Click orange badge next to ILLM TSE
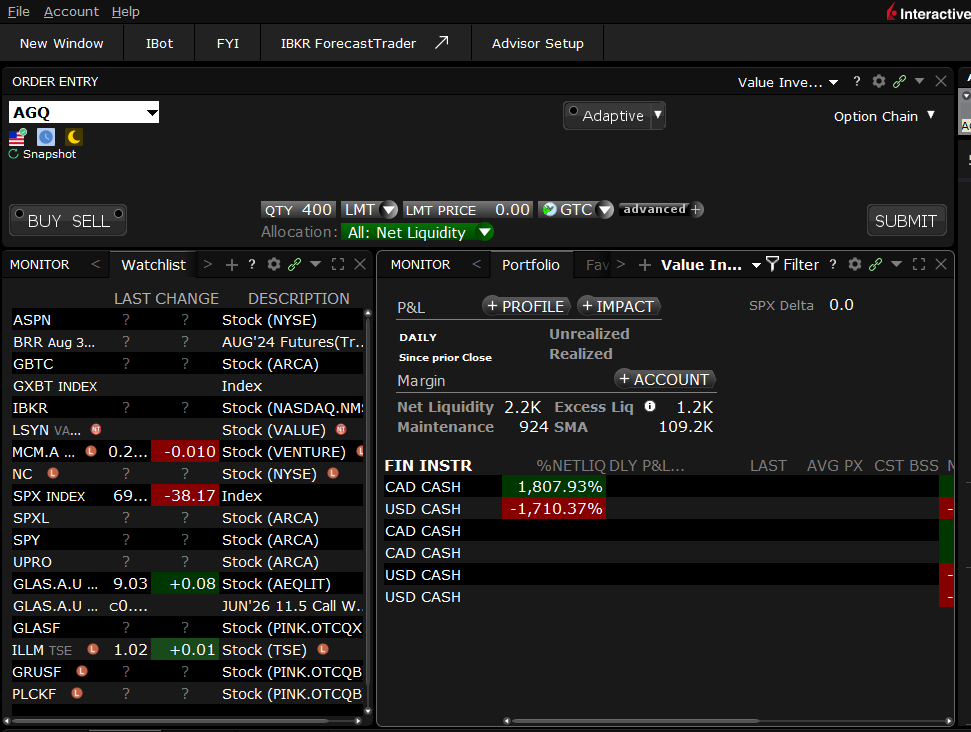 point(93,649)
